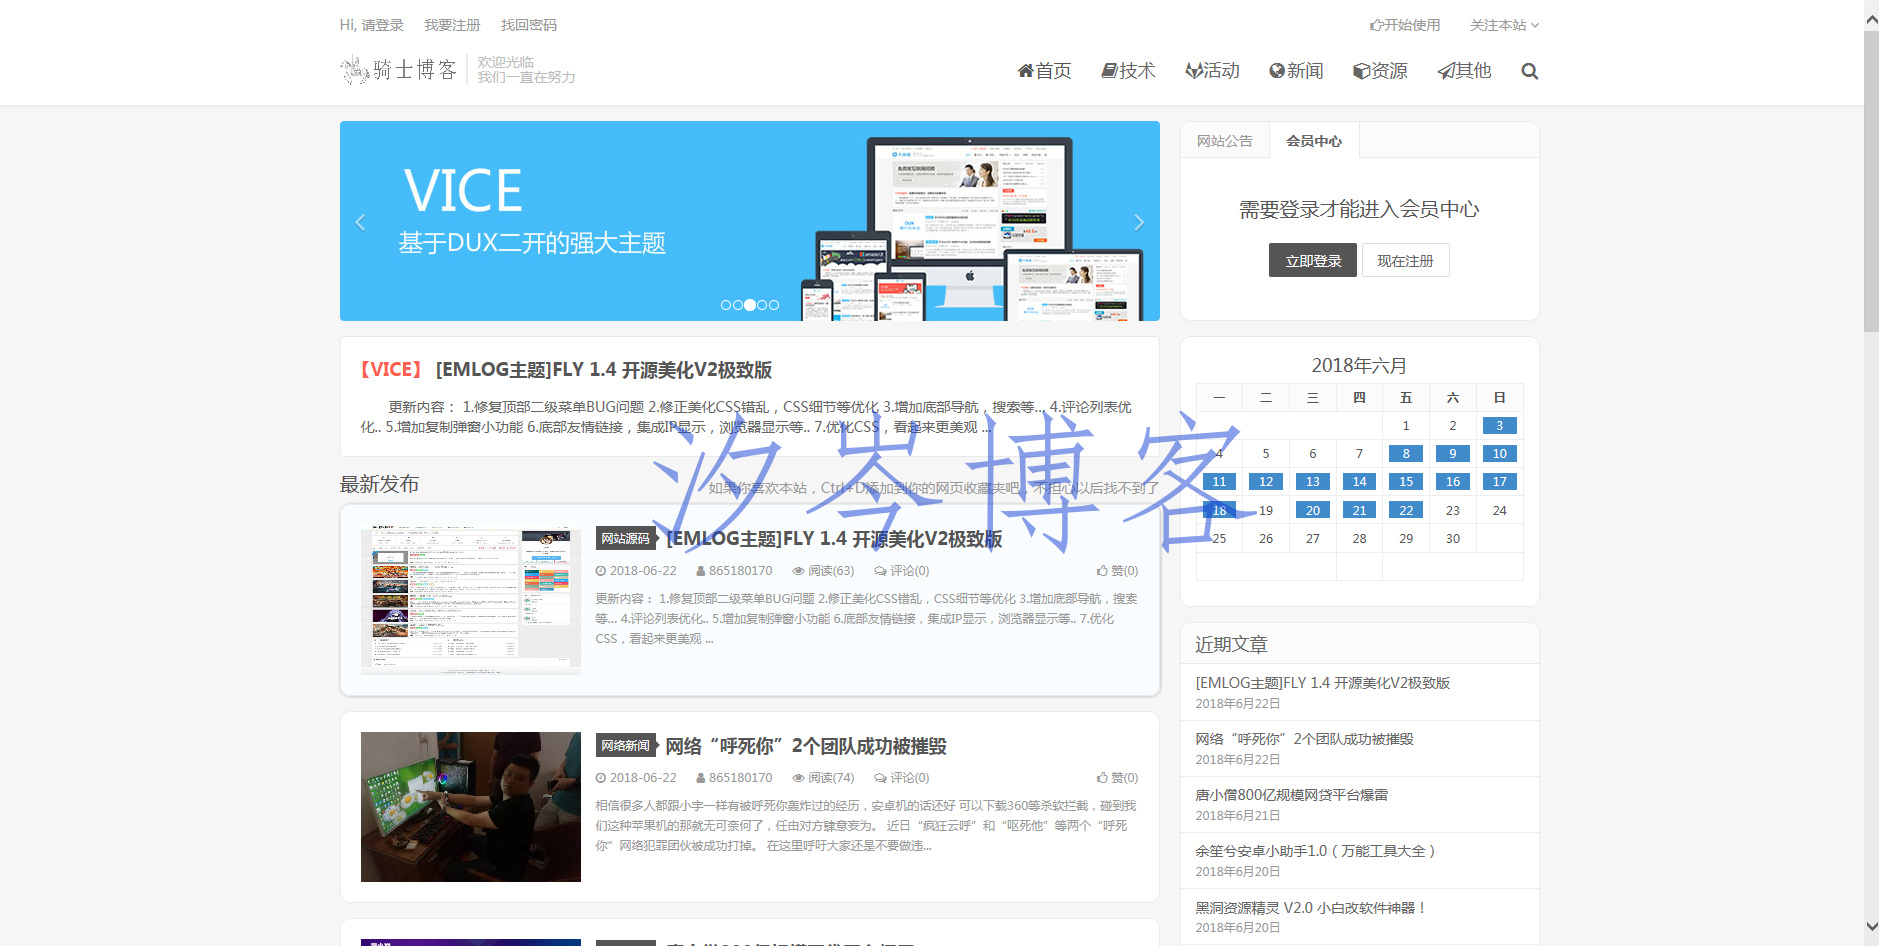Open 首页 home in navigation bar
Image resolution: width=1879 pixels, height=946 pixels.
pos(1044,71)
